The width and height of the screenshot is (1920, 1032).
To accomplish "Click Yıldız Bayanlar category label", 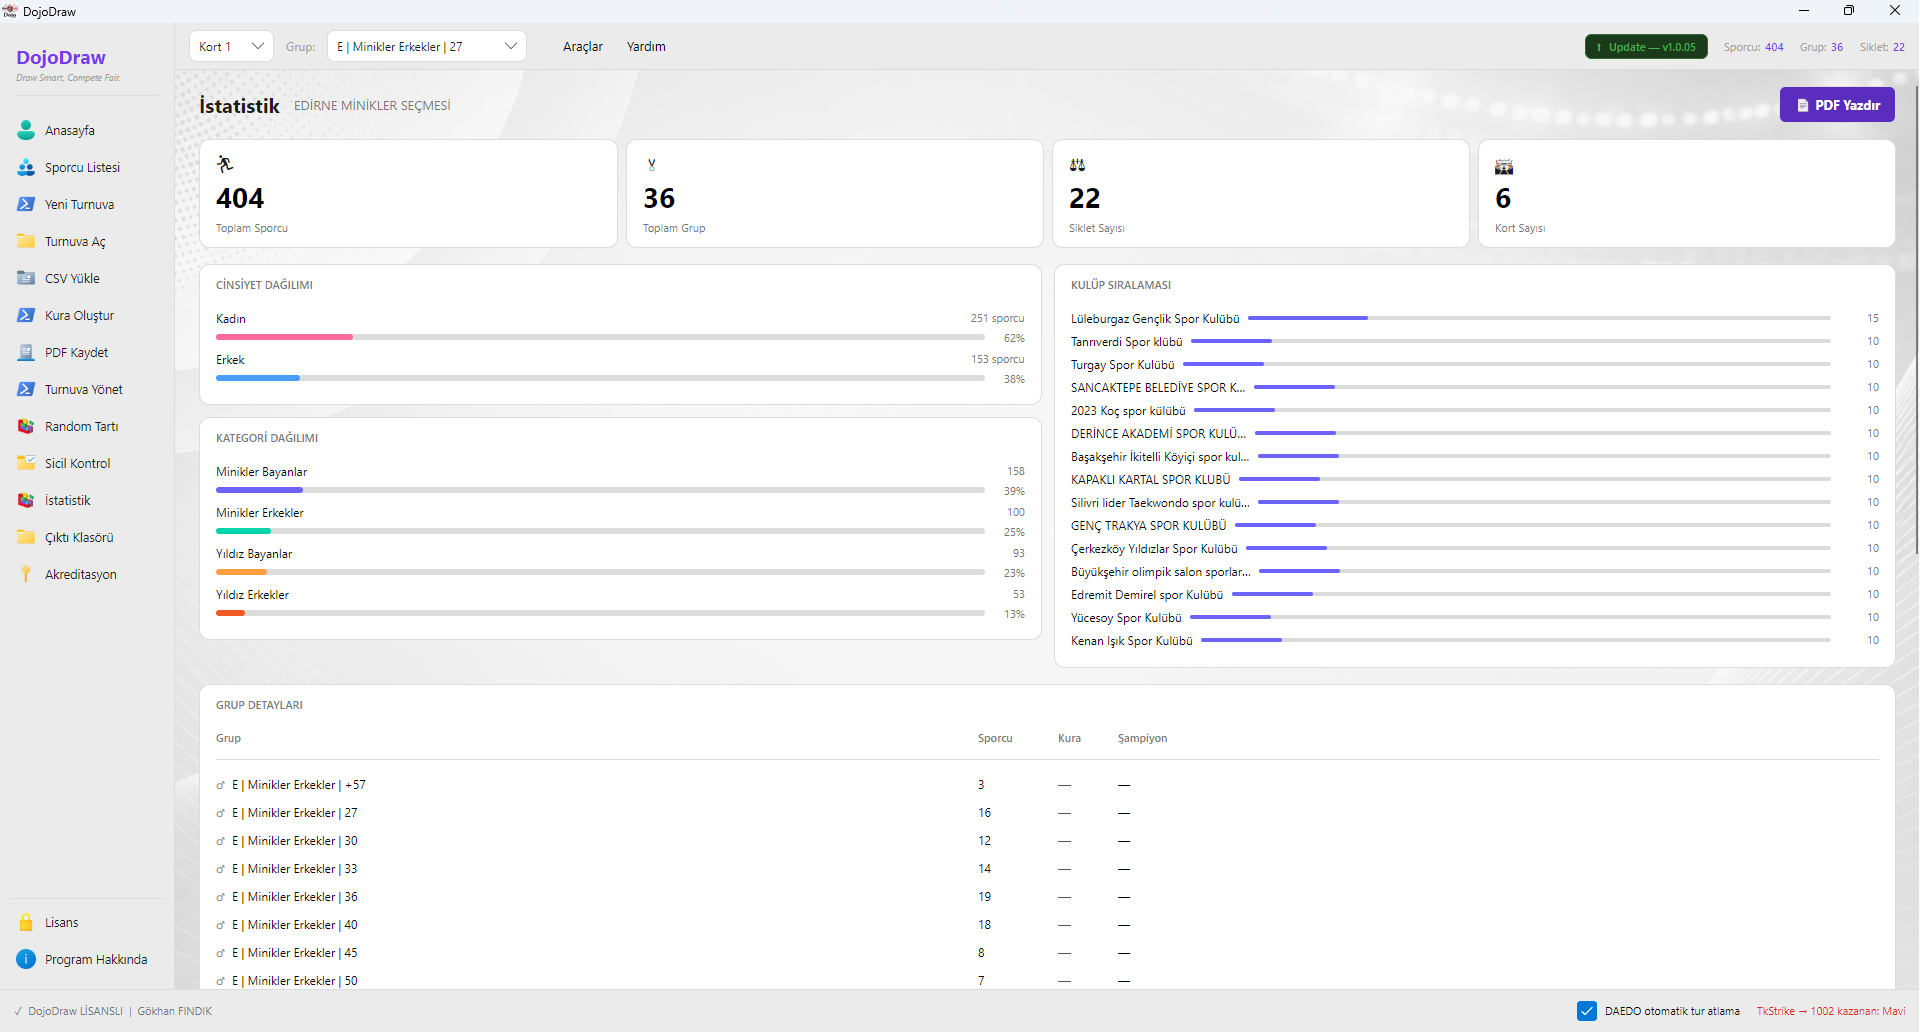I will (254, 554).
